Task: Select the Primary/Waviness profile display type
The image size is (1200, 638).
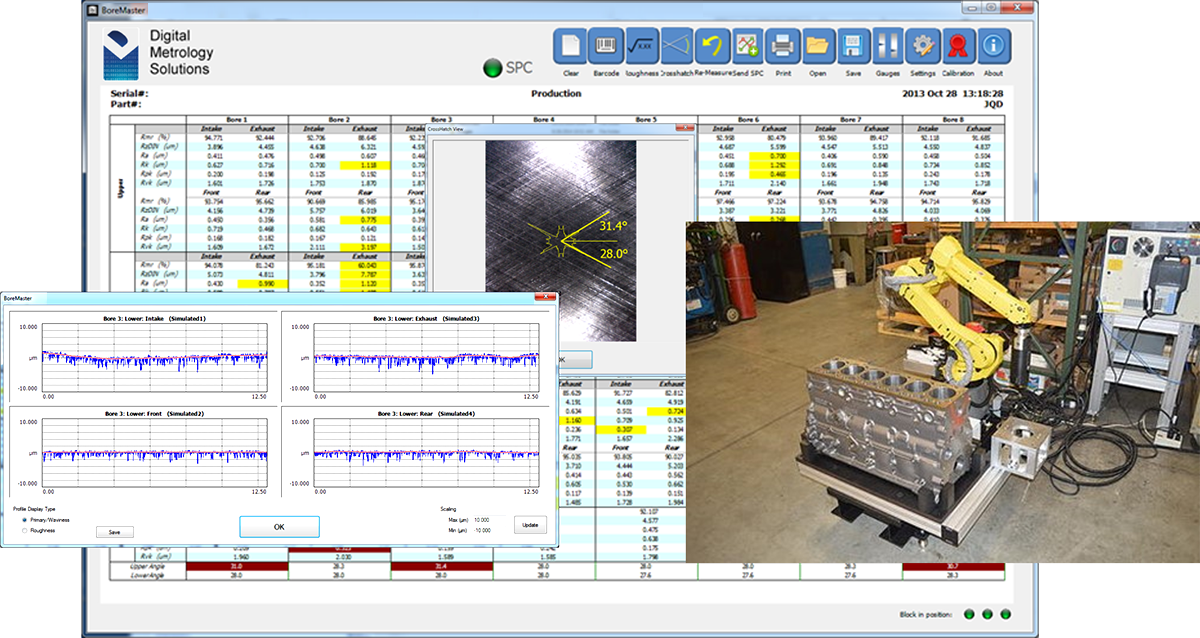Action: (25, 519)
